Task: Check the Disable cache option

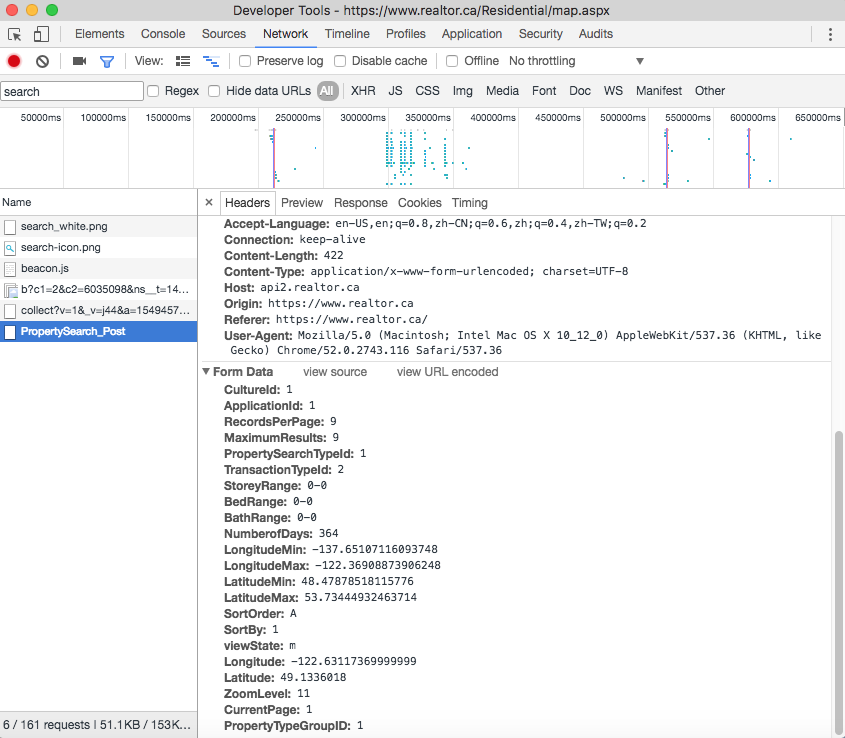Action: point(340,61)
